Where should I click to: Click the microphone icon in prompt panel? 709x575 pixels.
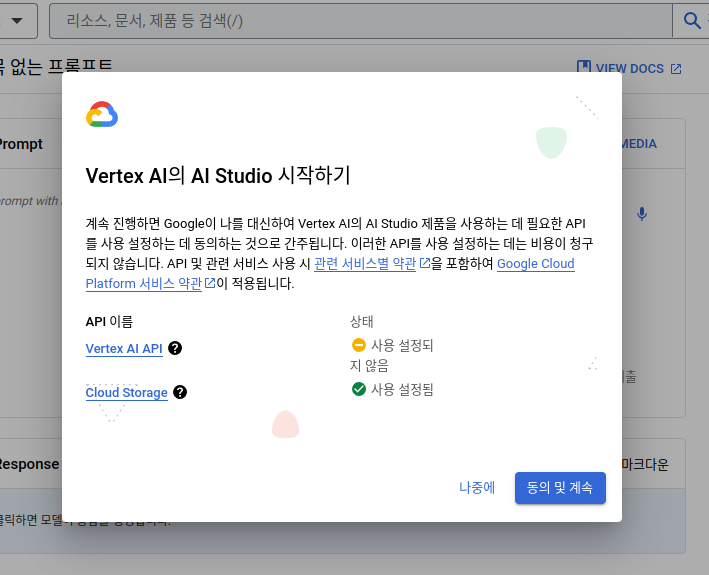coord(642,213)
